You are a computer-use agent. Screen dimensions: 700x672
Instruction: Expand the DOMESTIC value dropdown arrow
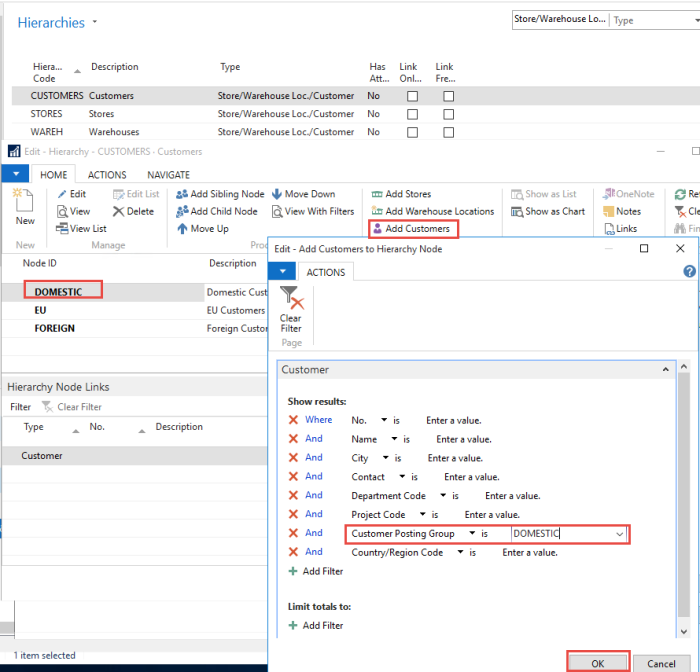[620, 534]
